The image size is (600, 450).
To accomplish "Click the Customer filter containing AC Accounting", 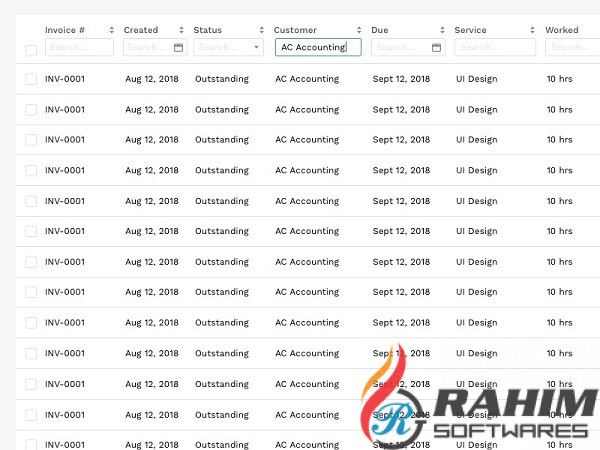I will coord(318,47).
